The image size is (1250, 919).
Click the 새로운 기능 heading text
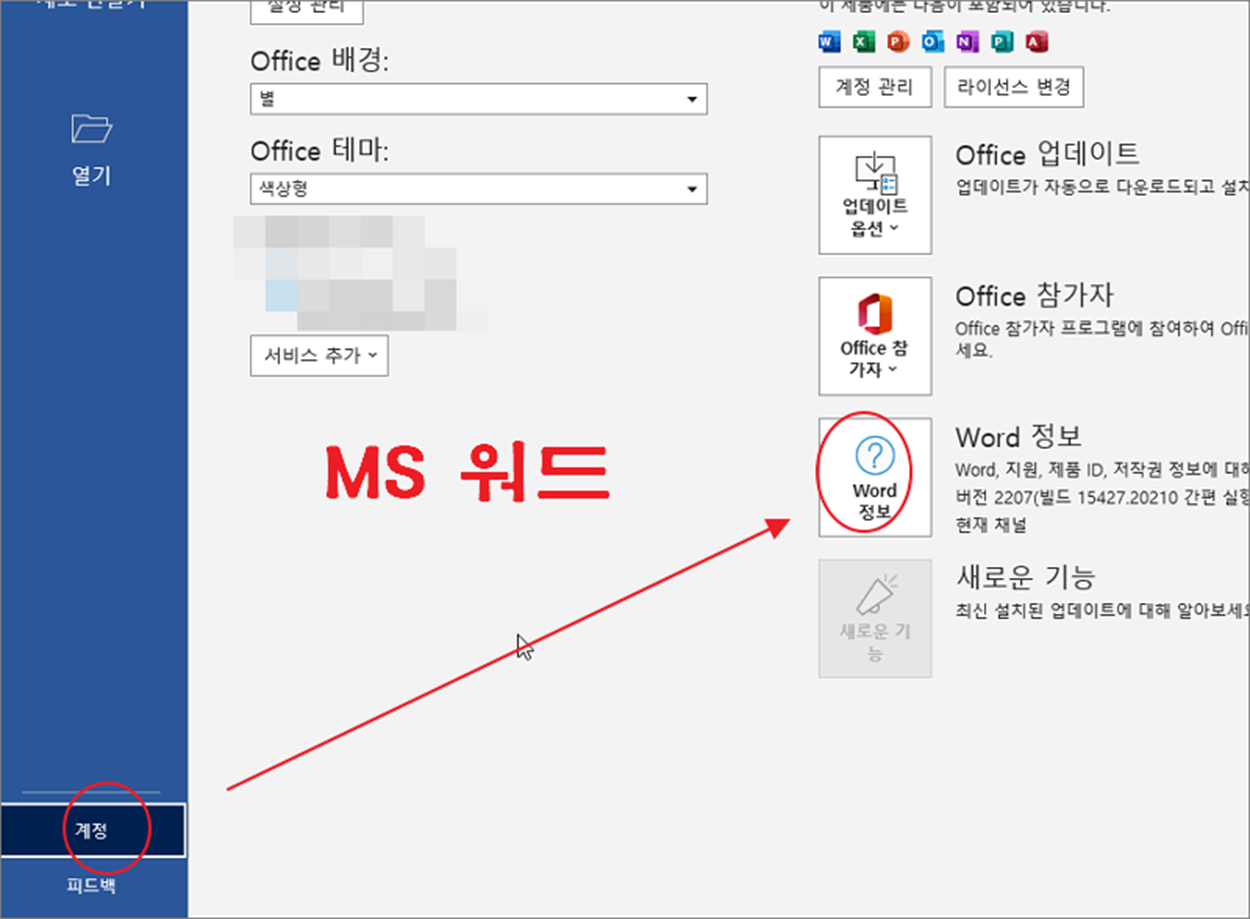[x=1026, y=577]
